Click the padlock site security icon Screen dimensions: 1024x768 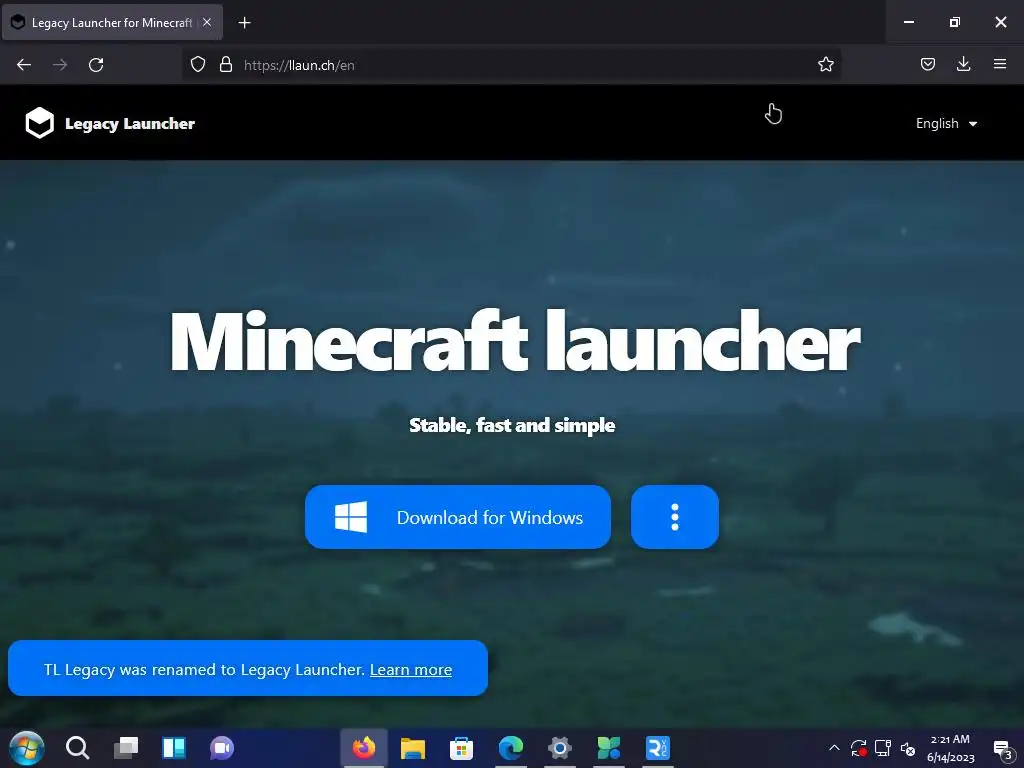(x=226, y=65)
